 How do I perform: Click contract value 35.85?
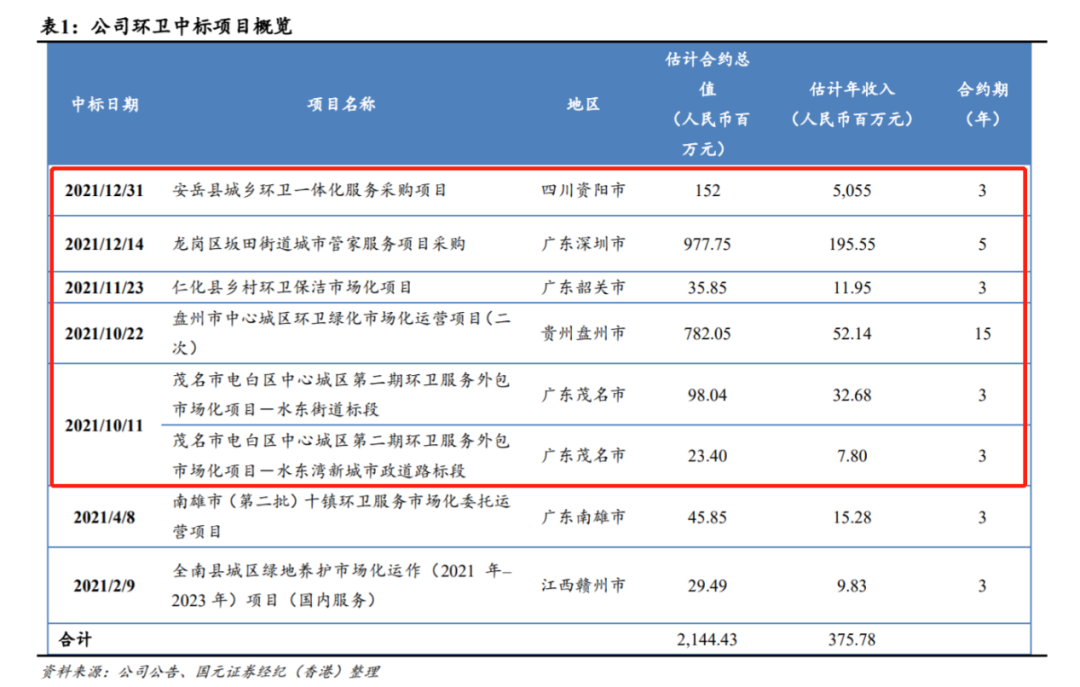(707, 288)
